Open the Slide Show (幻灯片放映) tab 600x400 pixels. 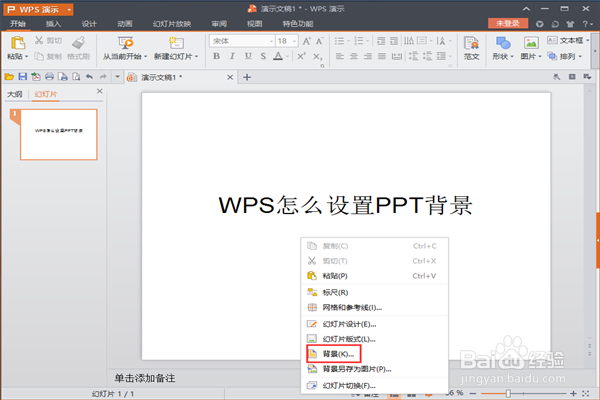point(172,24)
